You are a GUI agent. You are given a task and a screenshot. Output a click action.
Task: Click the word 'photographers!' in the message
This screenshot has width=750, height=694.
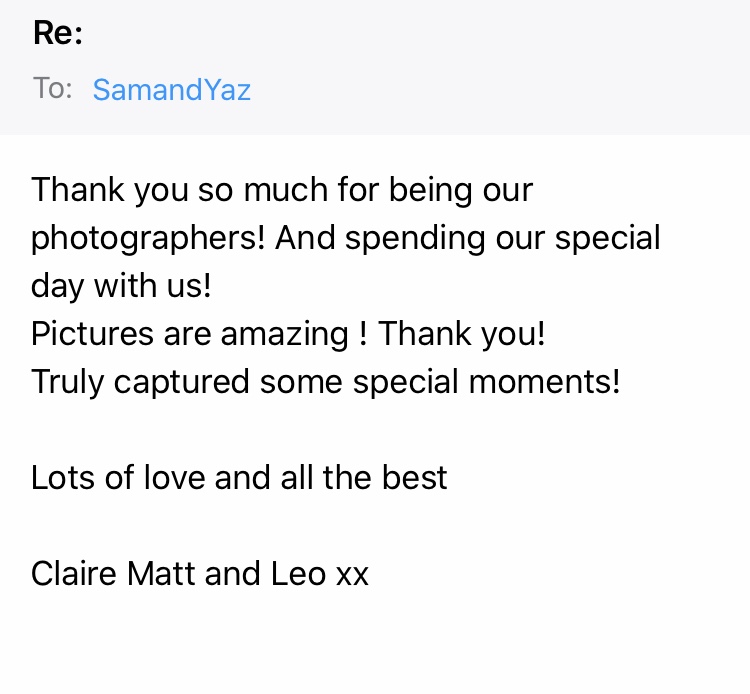pos(148,238)
